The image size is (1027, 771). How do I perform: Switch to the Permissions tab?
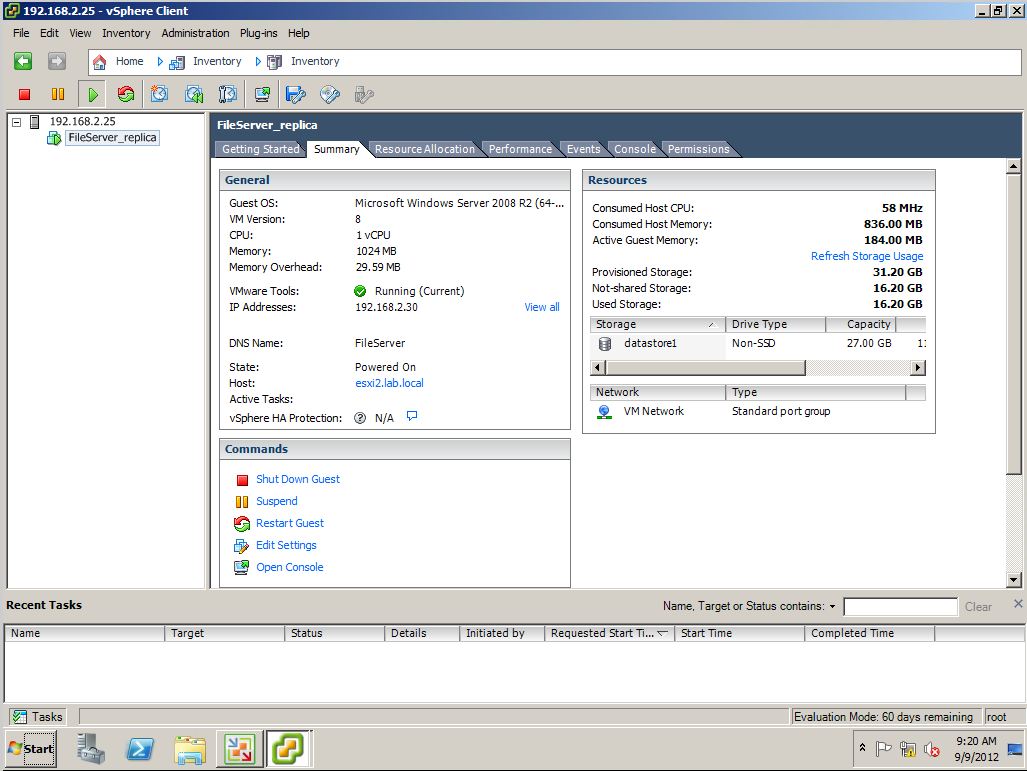(x=698, y=149)
